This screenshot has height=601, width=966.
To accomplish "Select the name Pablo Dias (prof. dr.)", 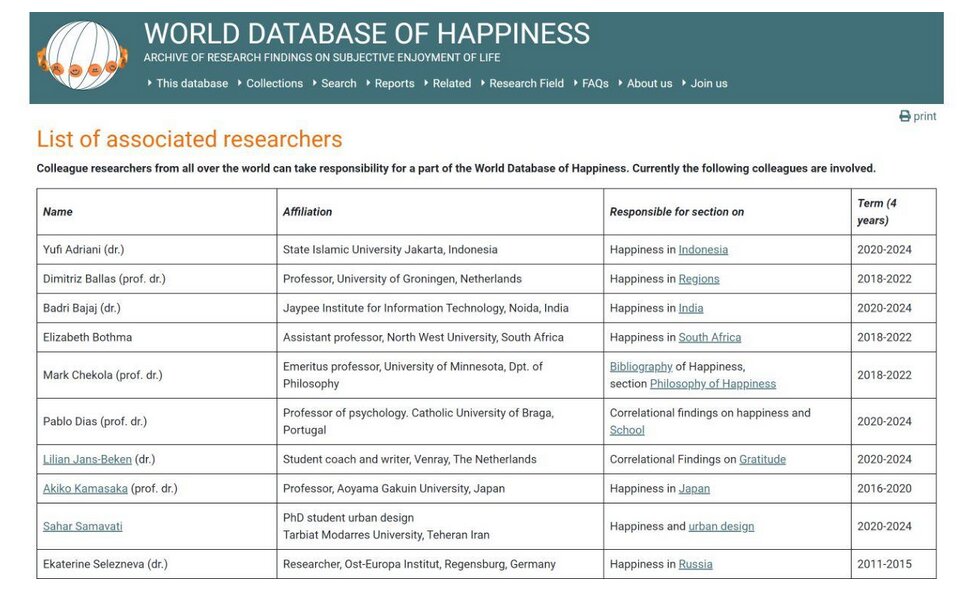I will [95, 421].
